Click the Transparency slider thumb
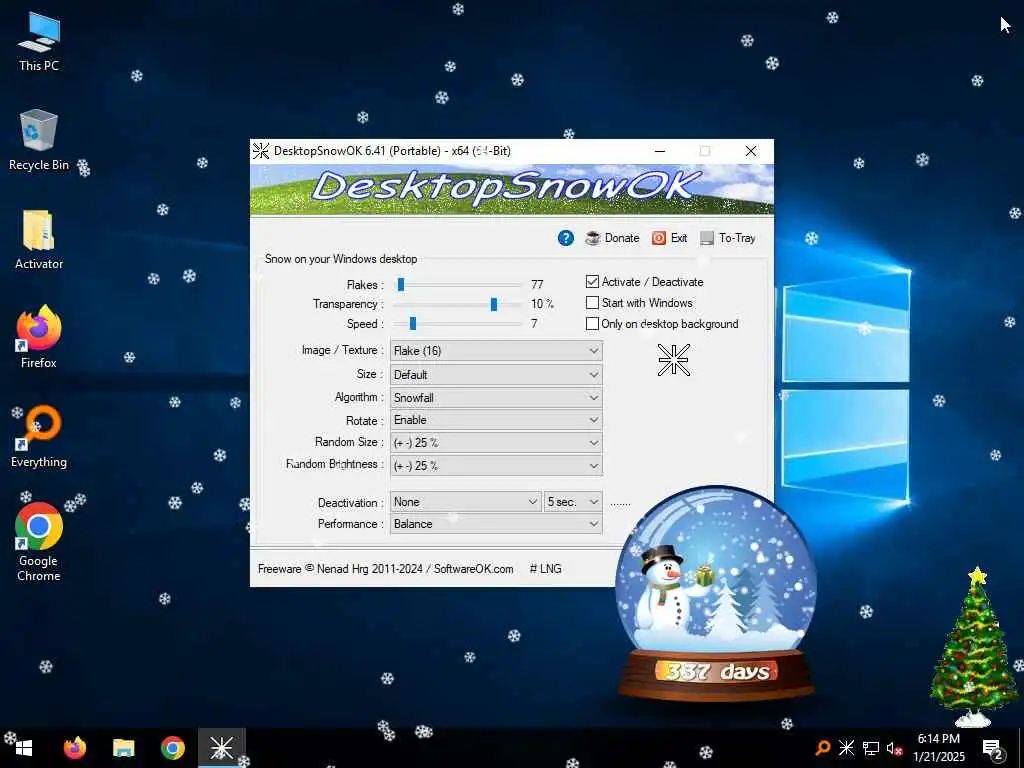 (494, 304)
